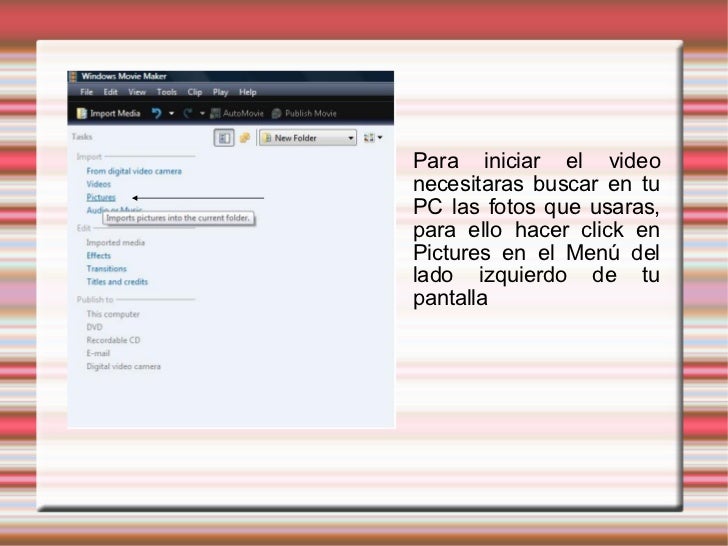Choose Publish to DVD
Image resolution: width=728 pixels, height=546 pixels.
(x=94, y=327)
